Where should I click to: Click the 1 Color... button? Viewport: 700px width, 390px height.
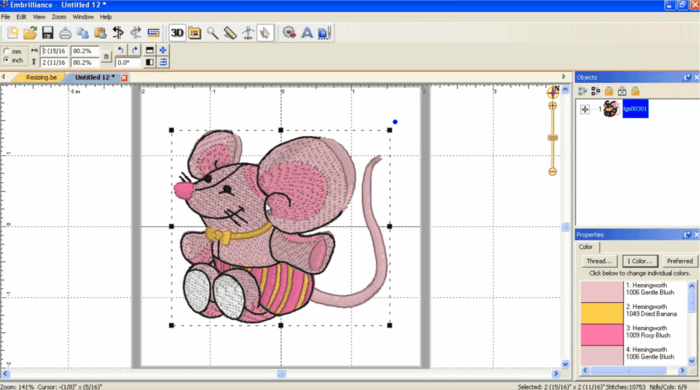point(640,261)
